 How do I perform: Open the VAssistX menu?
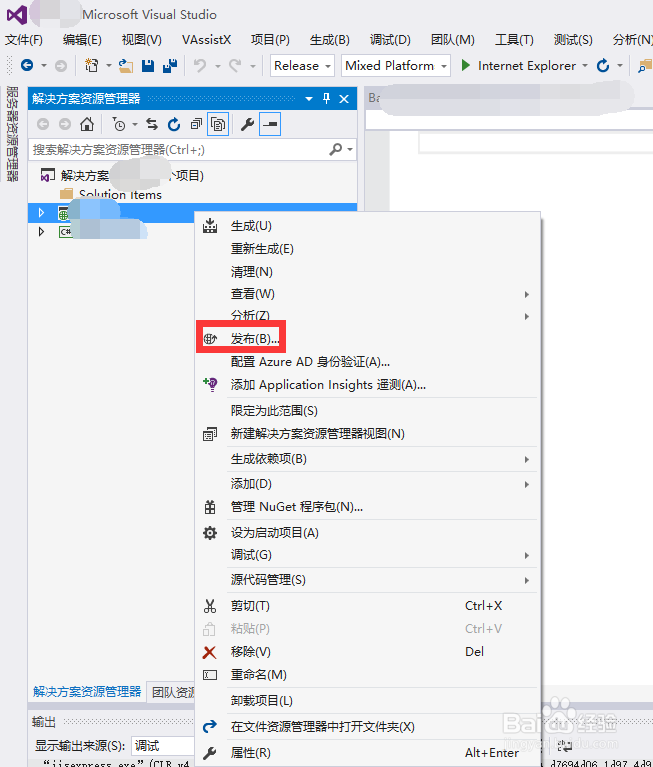206,40
